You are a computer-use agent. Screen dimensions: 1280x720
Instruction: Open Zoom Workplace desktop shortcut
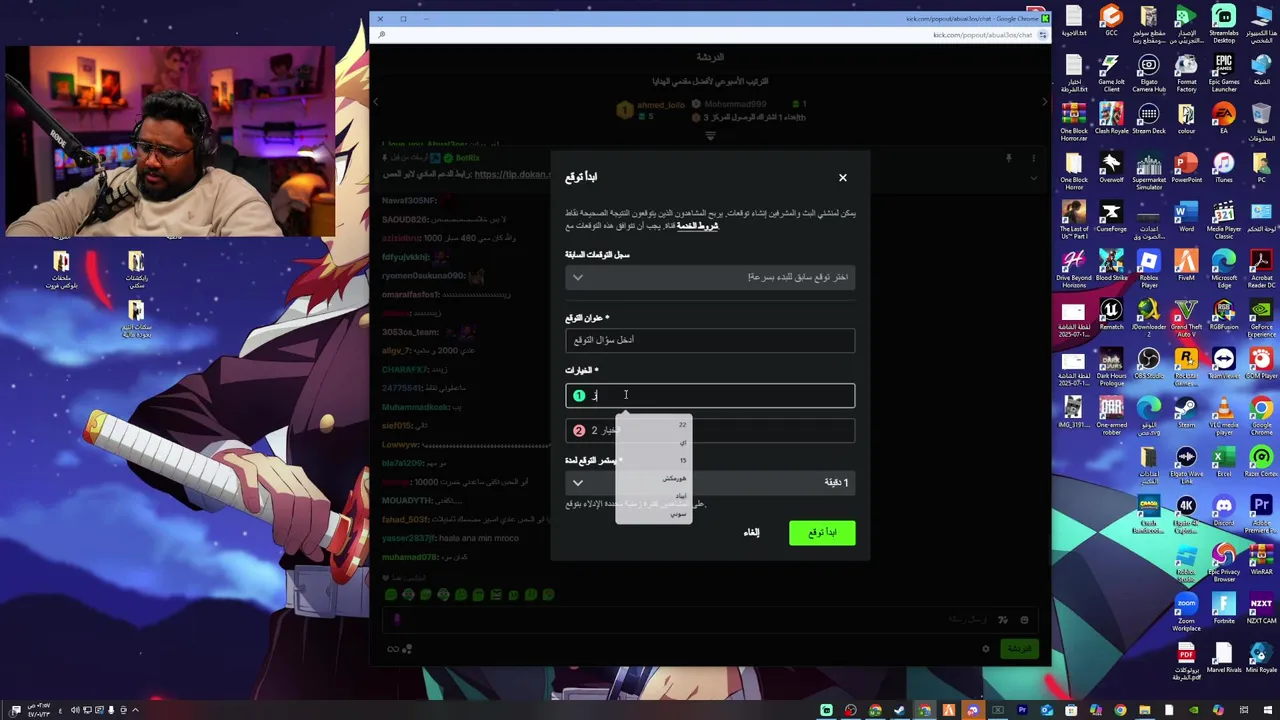tap(1186, 612)
